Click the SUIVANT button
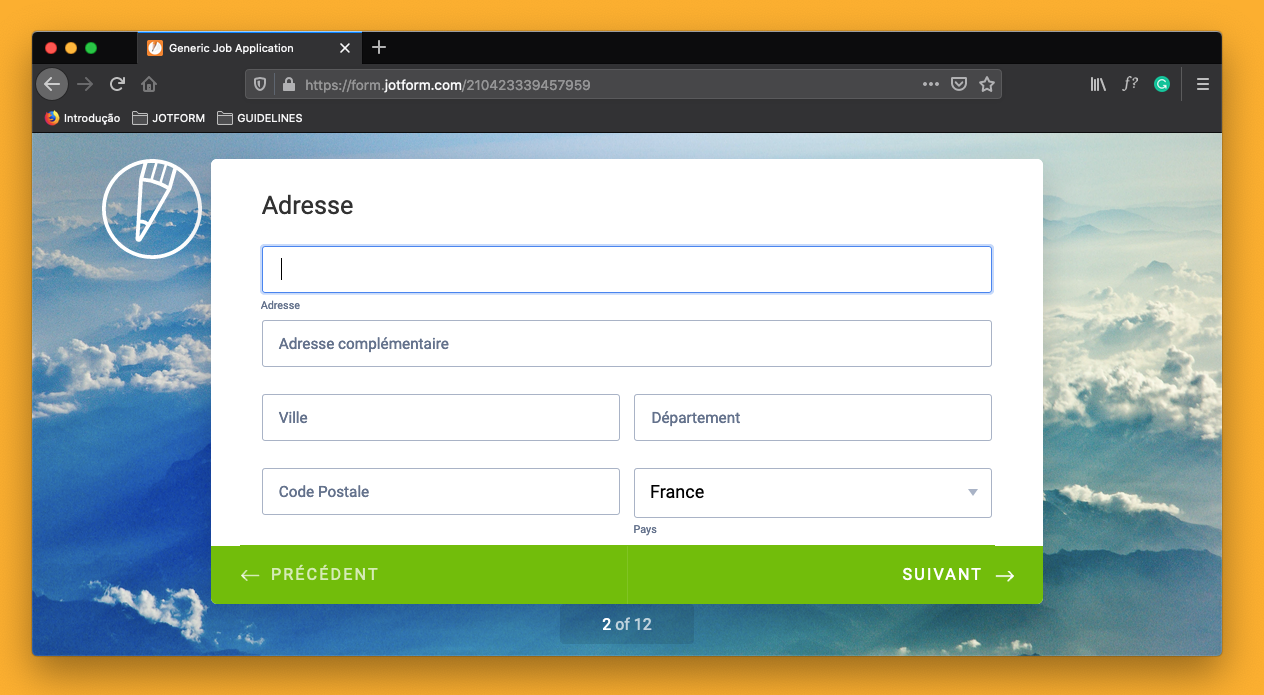 pos(835,575)
